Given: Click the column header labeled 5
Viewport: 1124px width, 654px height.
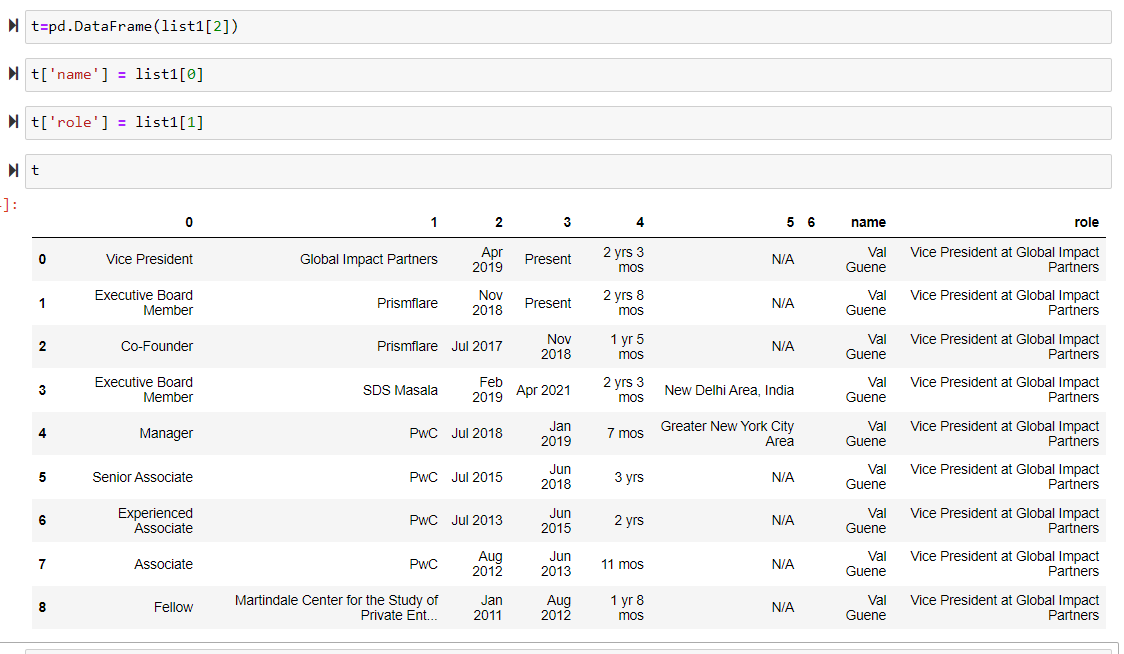Looking at the screenshot, I should point(790,222).
